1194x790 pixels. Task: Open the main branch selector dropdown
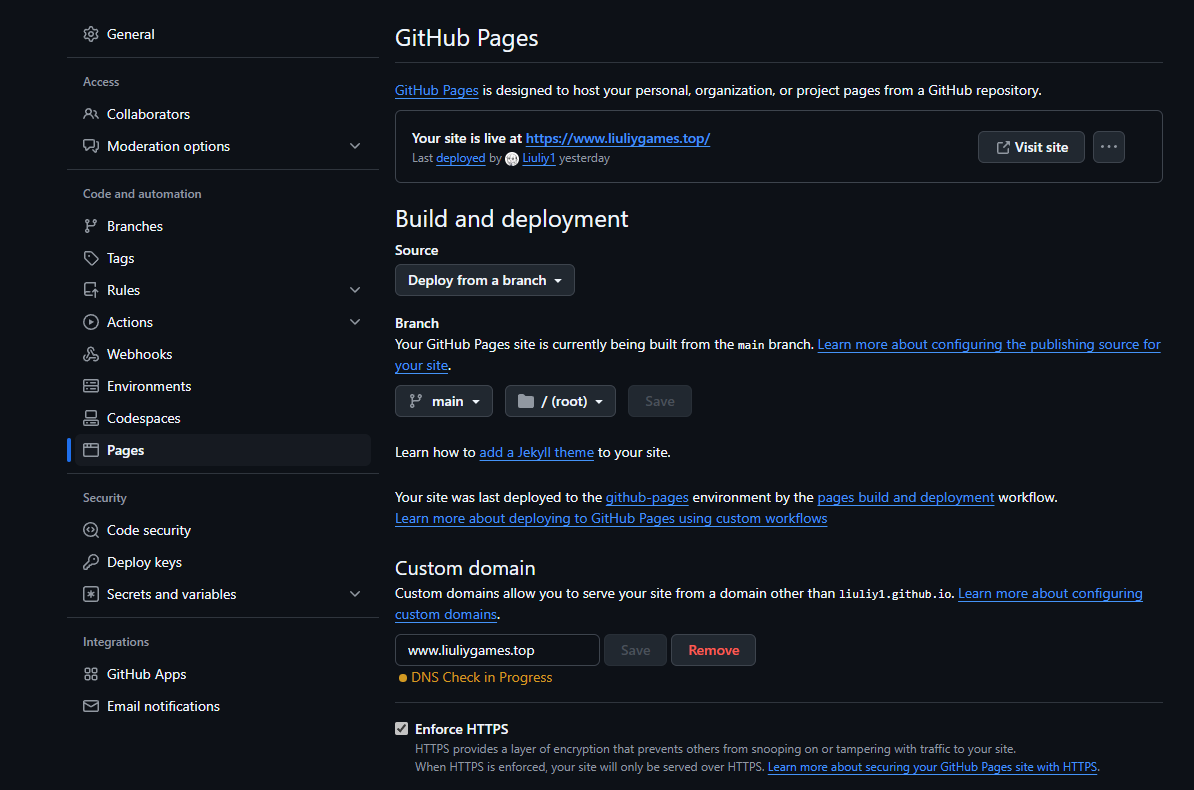point(444,401)
